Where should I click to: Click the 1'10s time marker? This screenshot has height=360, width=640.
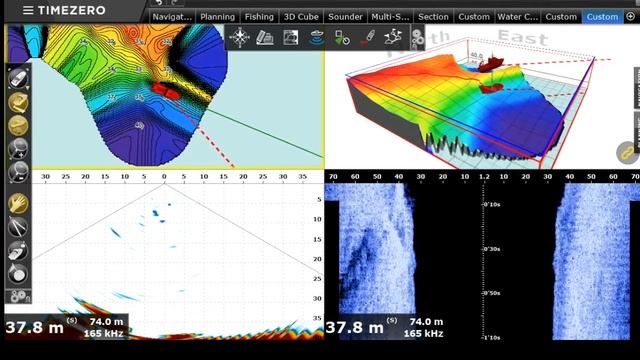(x=492, y=338)
